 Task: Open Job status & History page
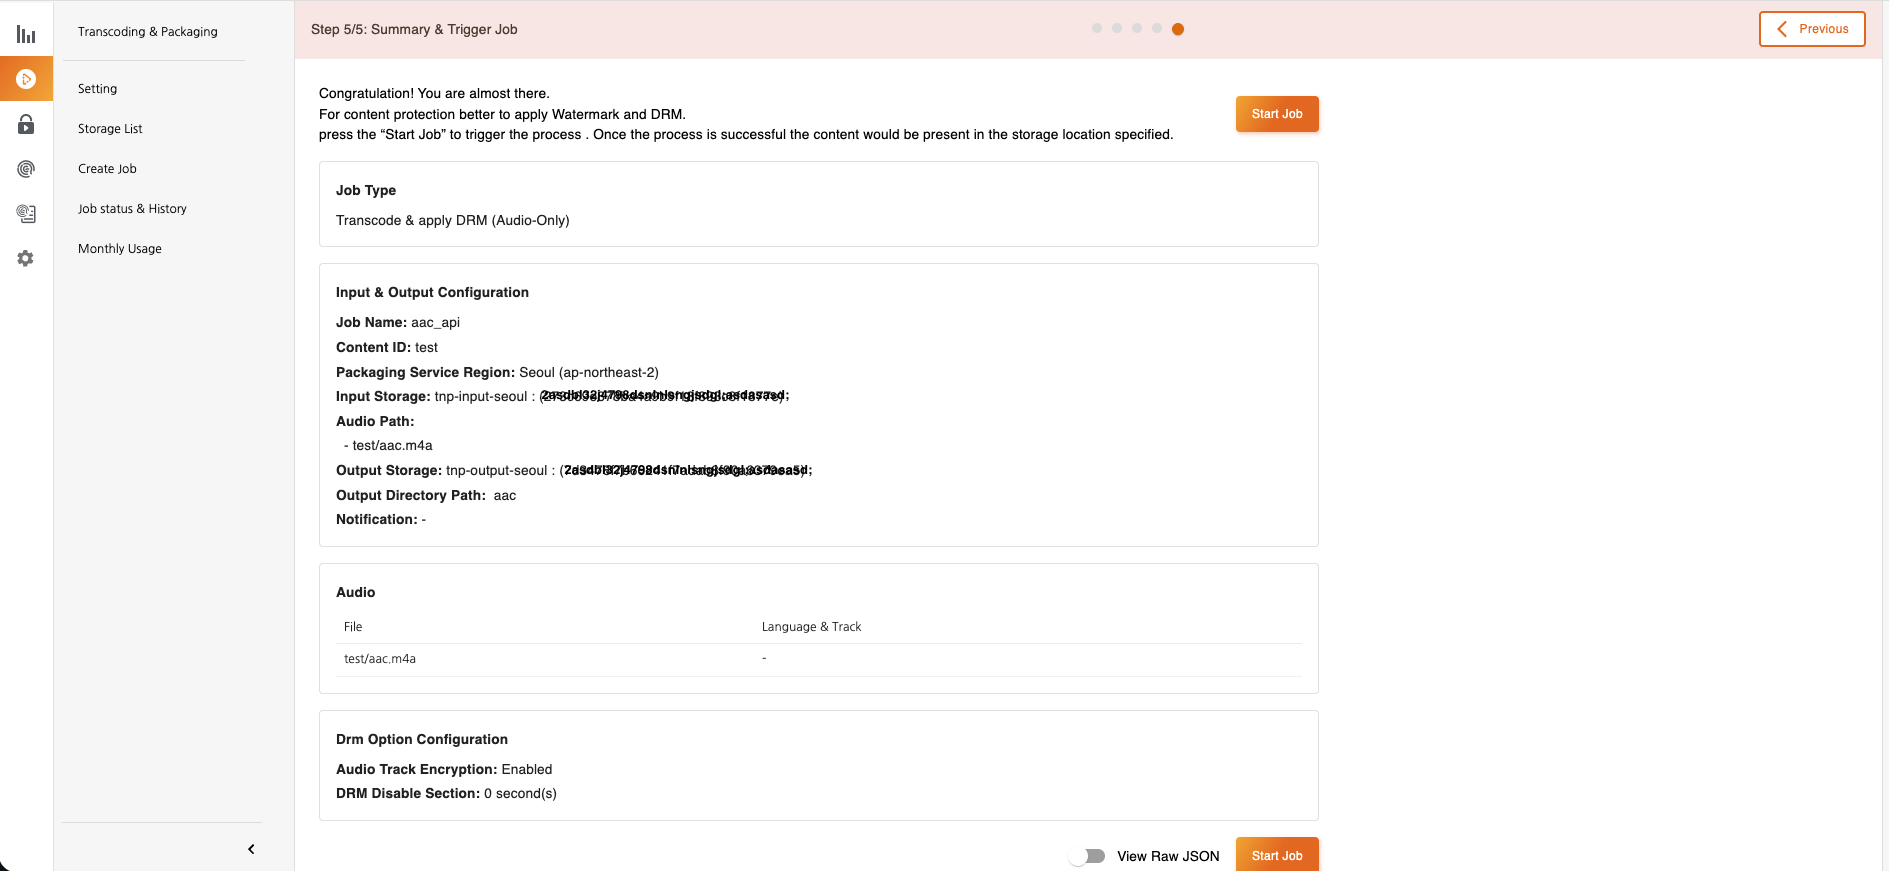coord(132,209)
